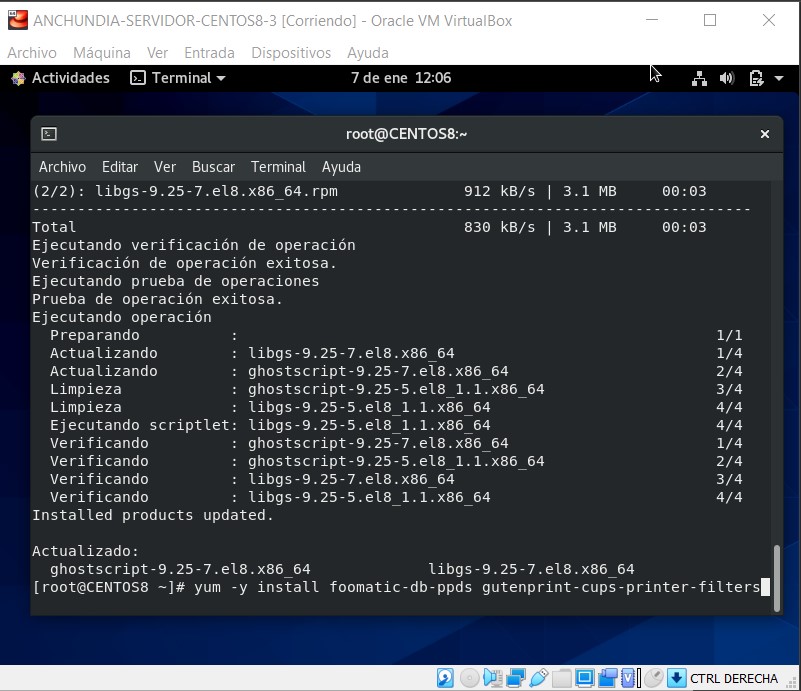Click the Actividades button in the top bar
Image resolution: width=801 pixels, height=691 pixels.
click(x=62, y=76)
